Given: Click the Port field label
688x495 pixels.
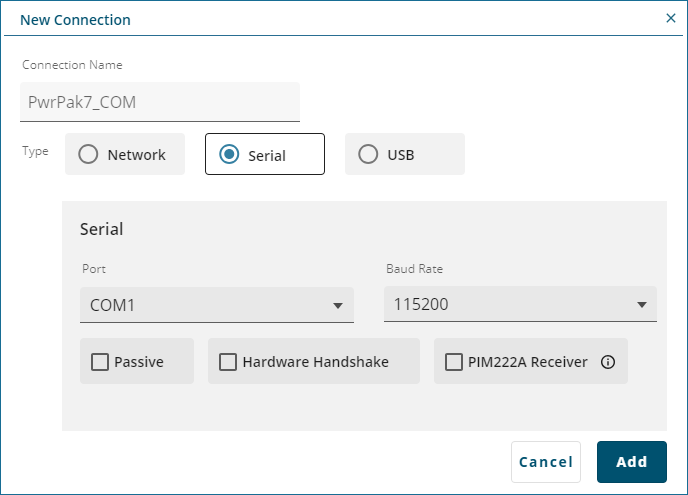Looking at the screenshot, I should coord(95,269).
